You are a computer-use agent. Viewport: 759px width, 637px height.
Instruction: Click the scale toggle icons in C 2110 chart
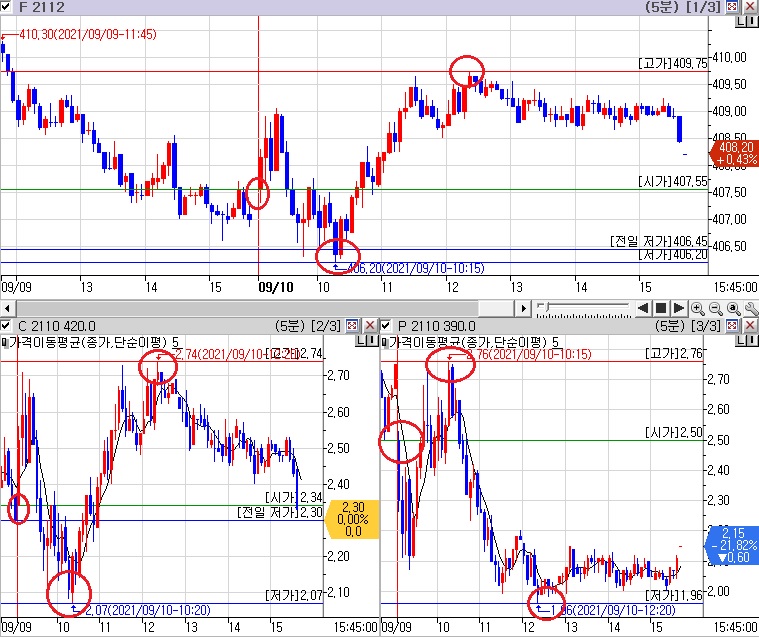point(366,341)
